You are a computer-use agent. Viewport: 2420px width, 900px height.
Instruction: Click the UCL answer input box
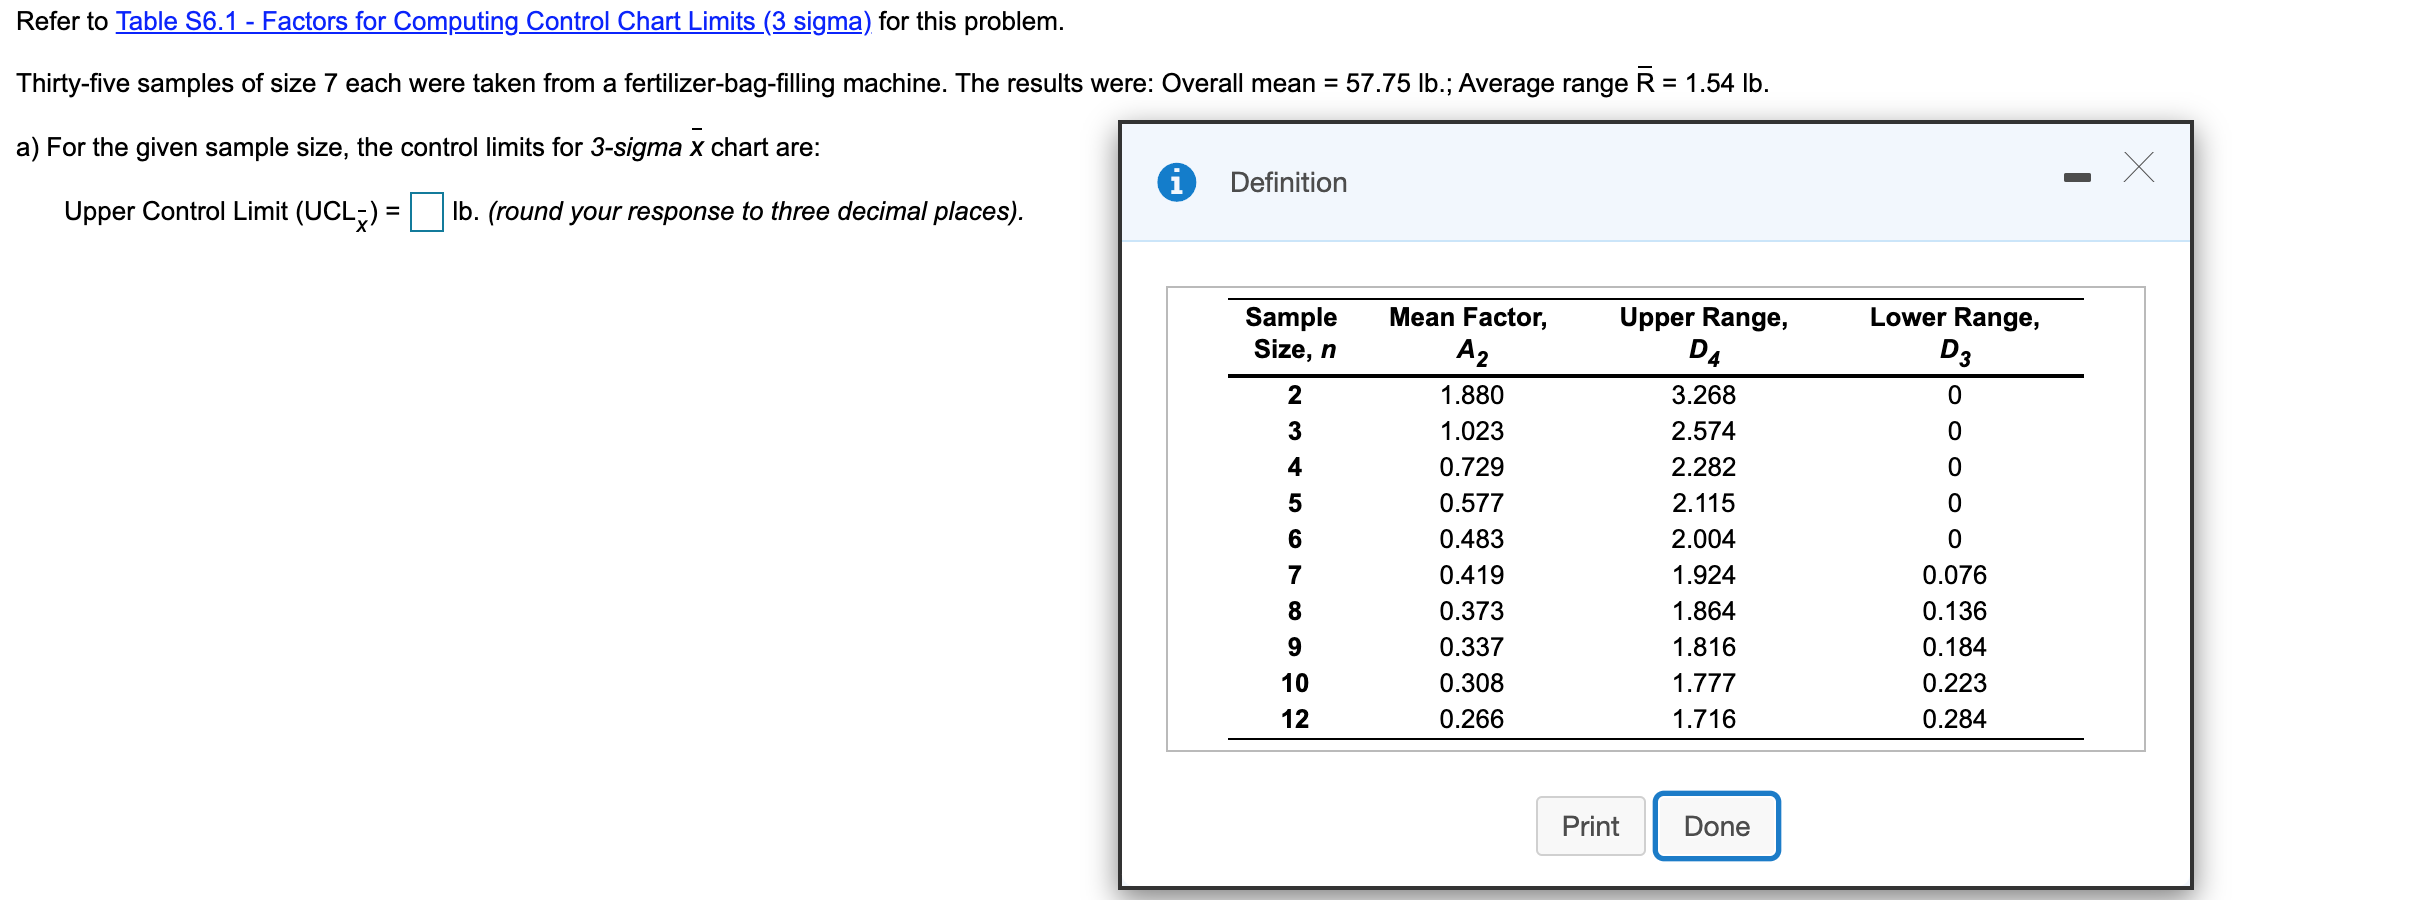pos(427,212)
